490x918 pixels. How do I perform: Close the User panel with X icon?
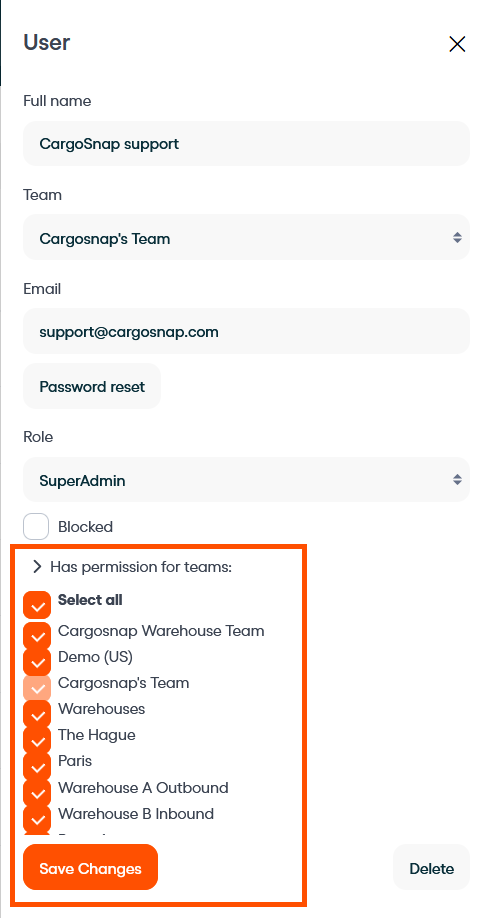[457, 44]
